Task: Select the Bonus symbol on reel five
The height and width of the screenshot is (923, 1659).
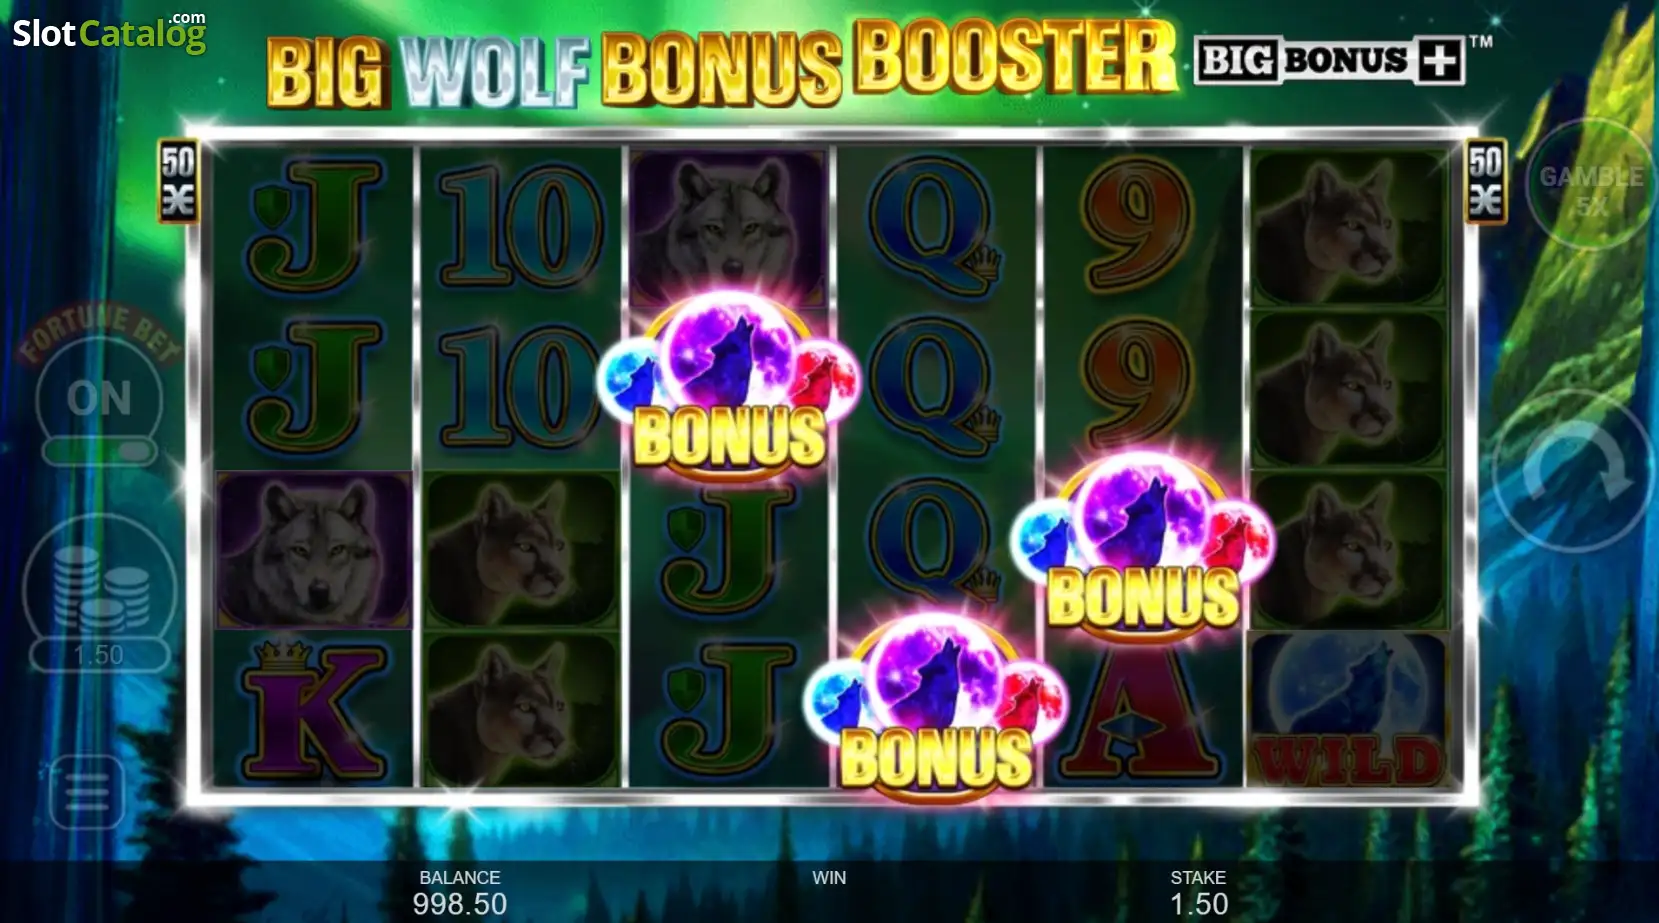Action: point(1143,545)
